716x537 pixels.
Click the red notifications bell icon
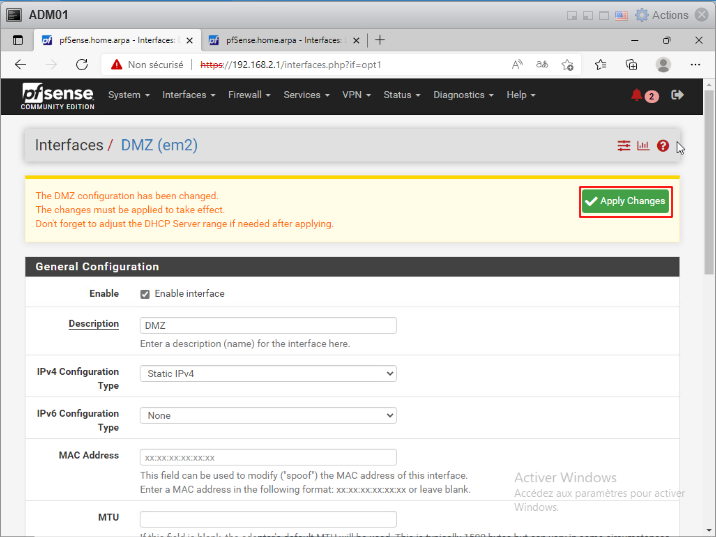click(x=637, y=95)
